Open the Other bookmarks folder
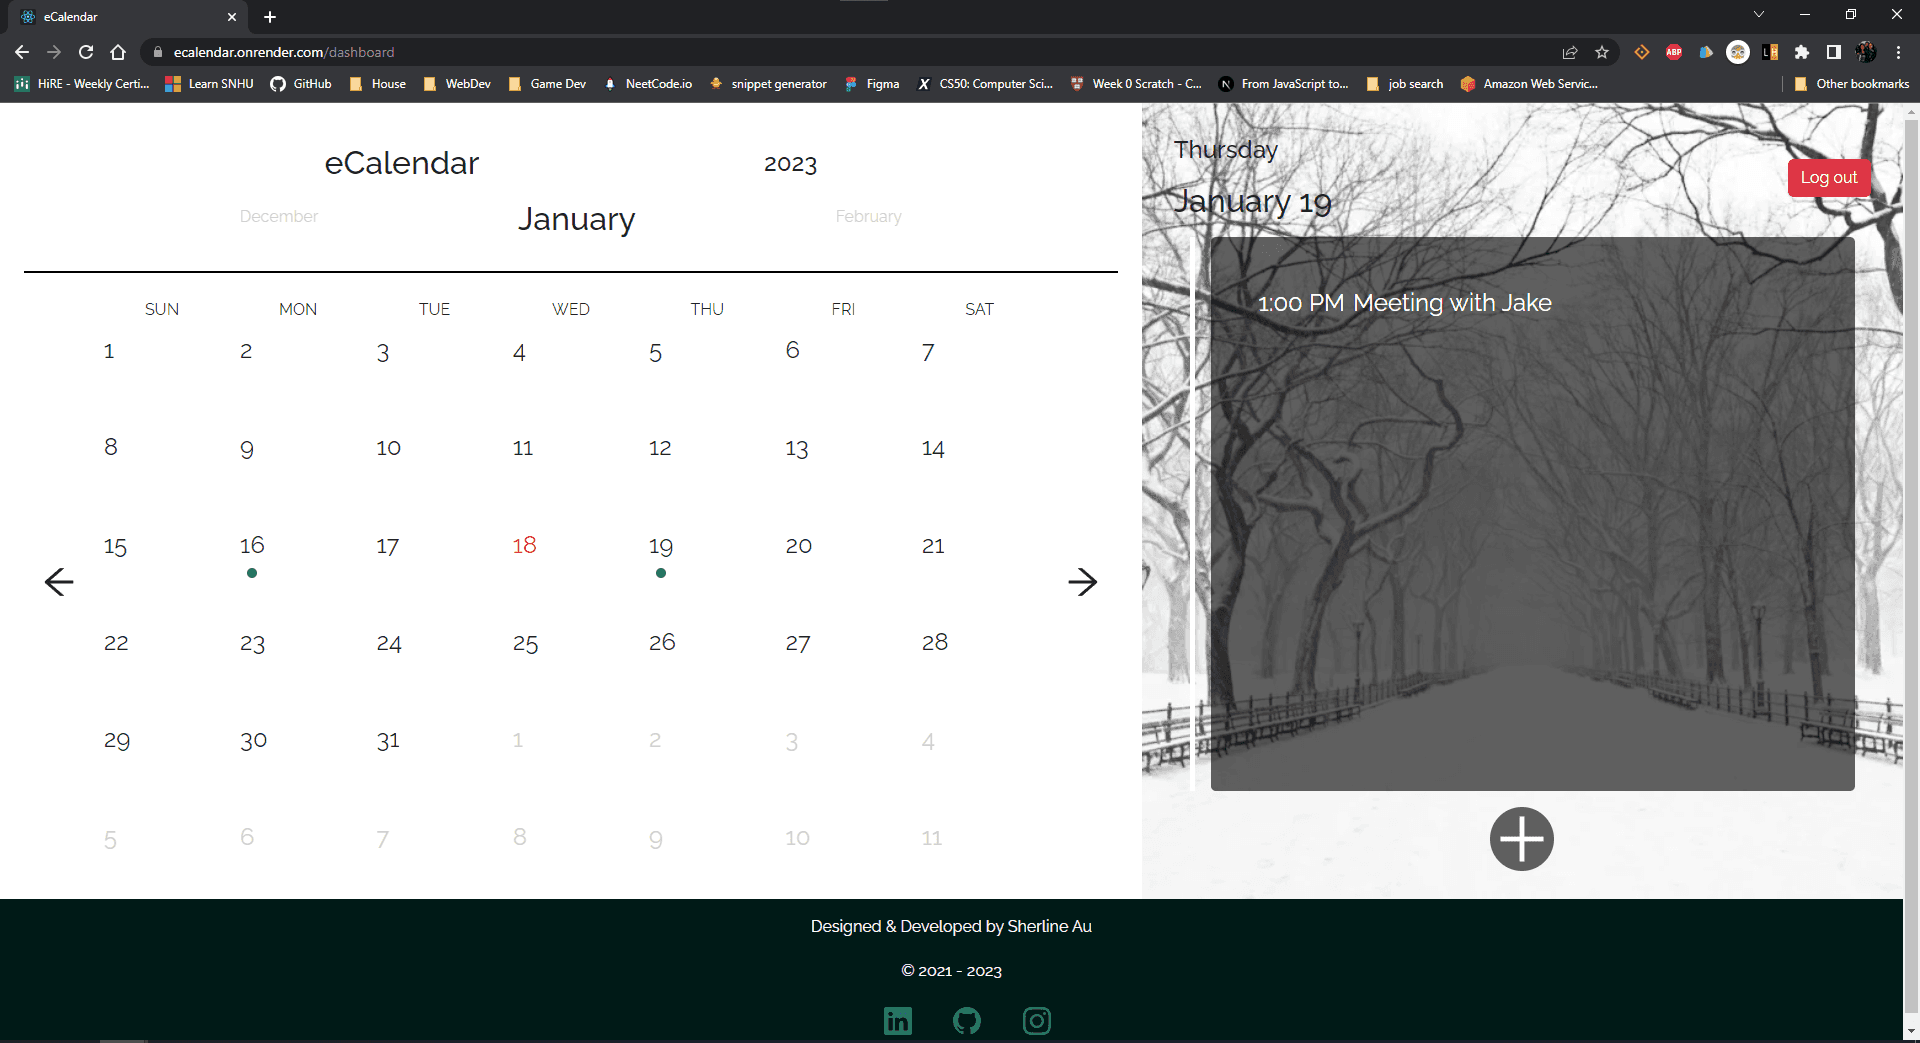This screenshot has height=1043, width=1920. 1852,84
